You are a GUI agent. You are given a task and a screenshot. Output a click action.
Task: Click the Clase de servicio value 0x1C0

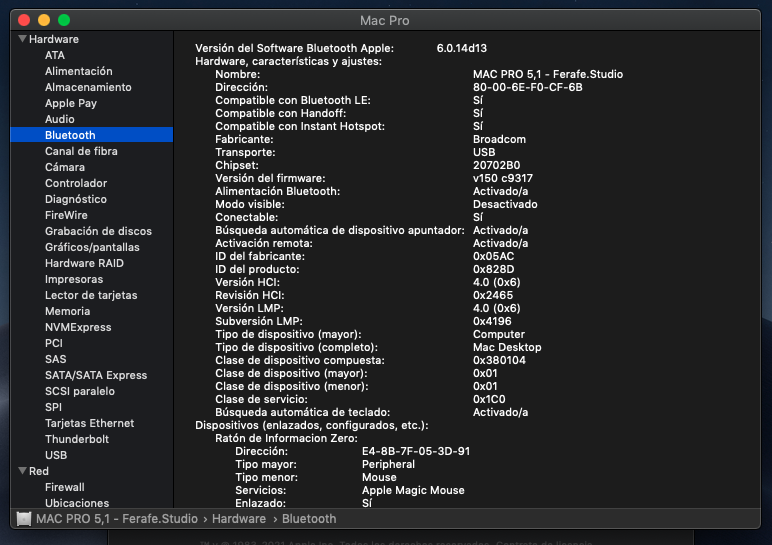(x=489, y=399)
